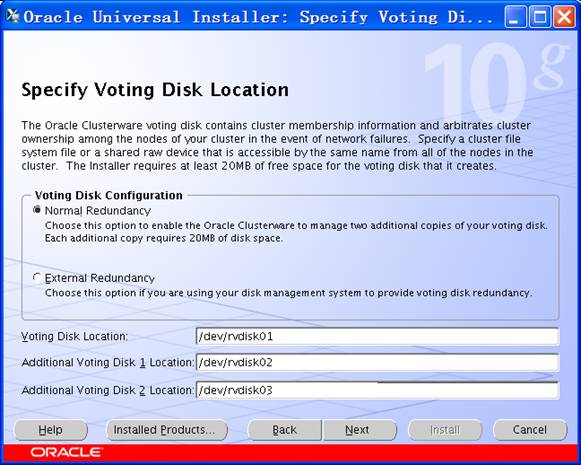The width and height of the screenshot is (581, 465).
Task: Click the ORACLE logo in the red footer
Action: 66,452
